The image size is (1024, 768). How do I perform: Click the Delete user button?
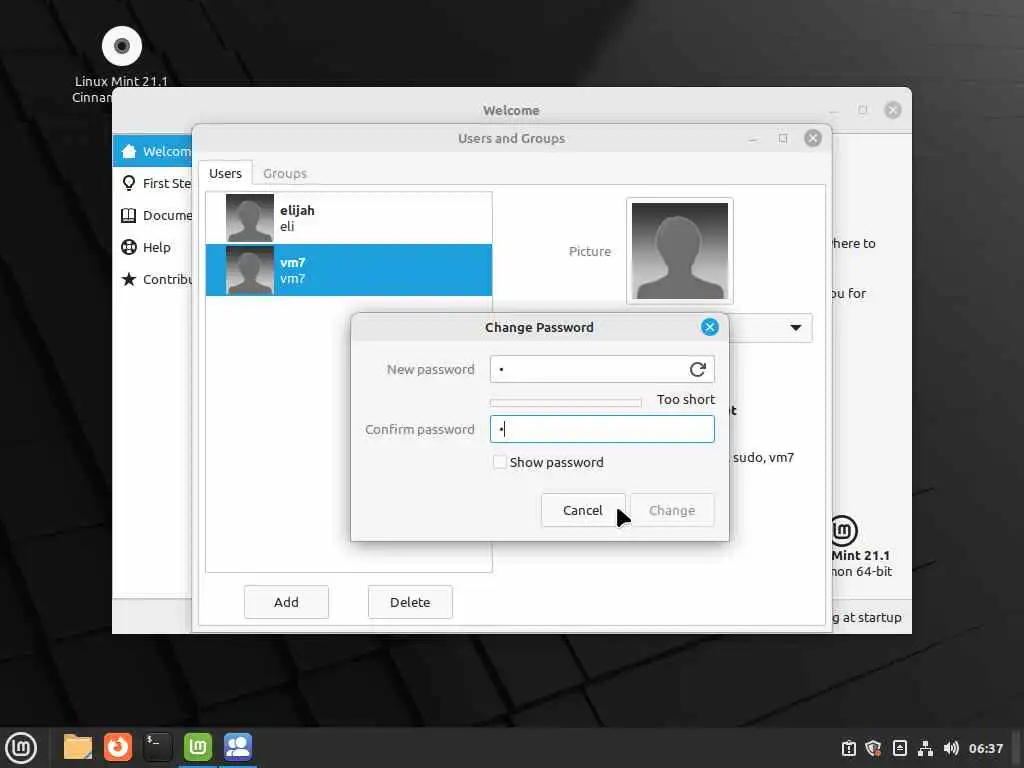410,602
